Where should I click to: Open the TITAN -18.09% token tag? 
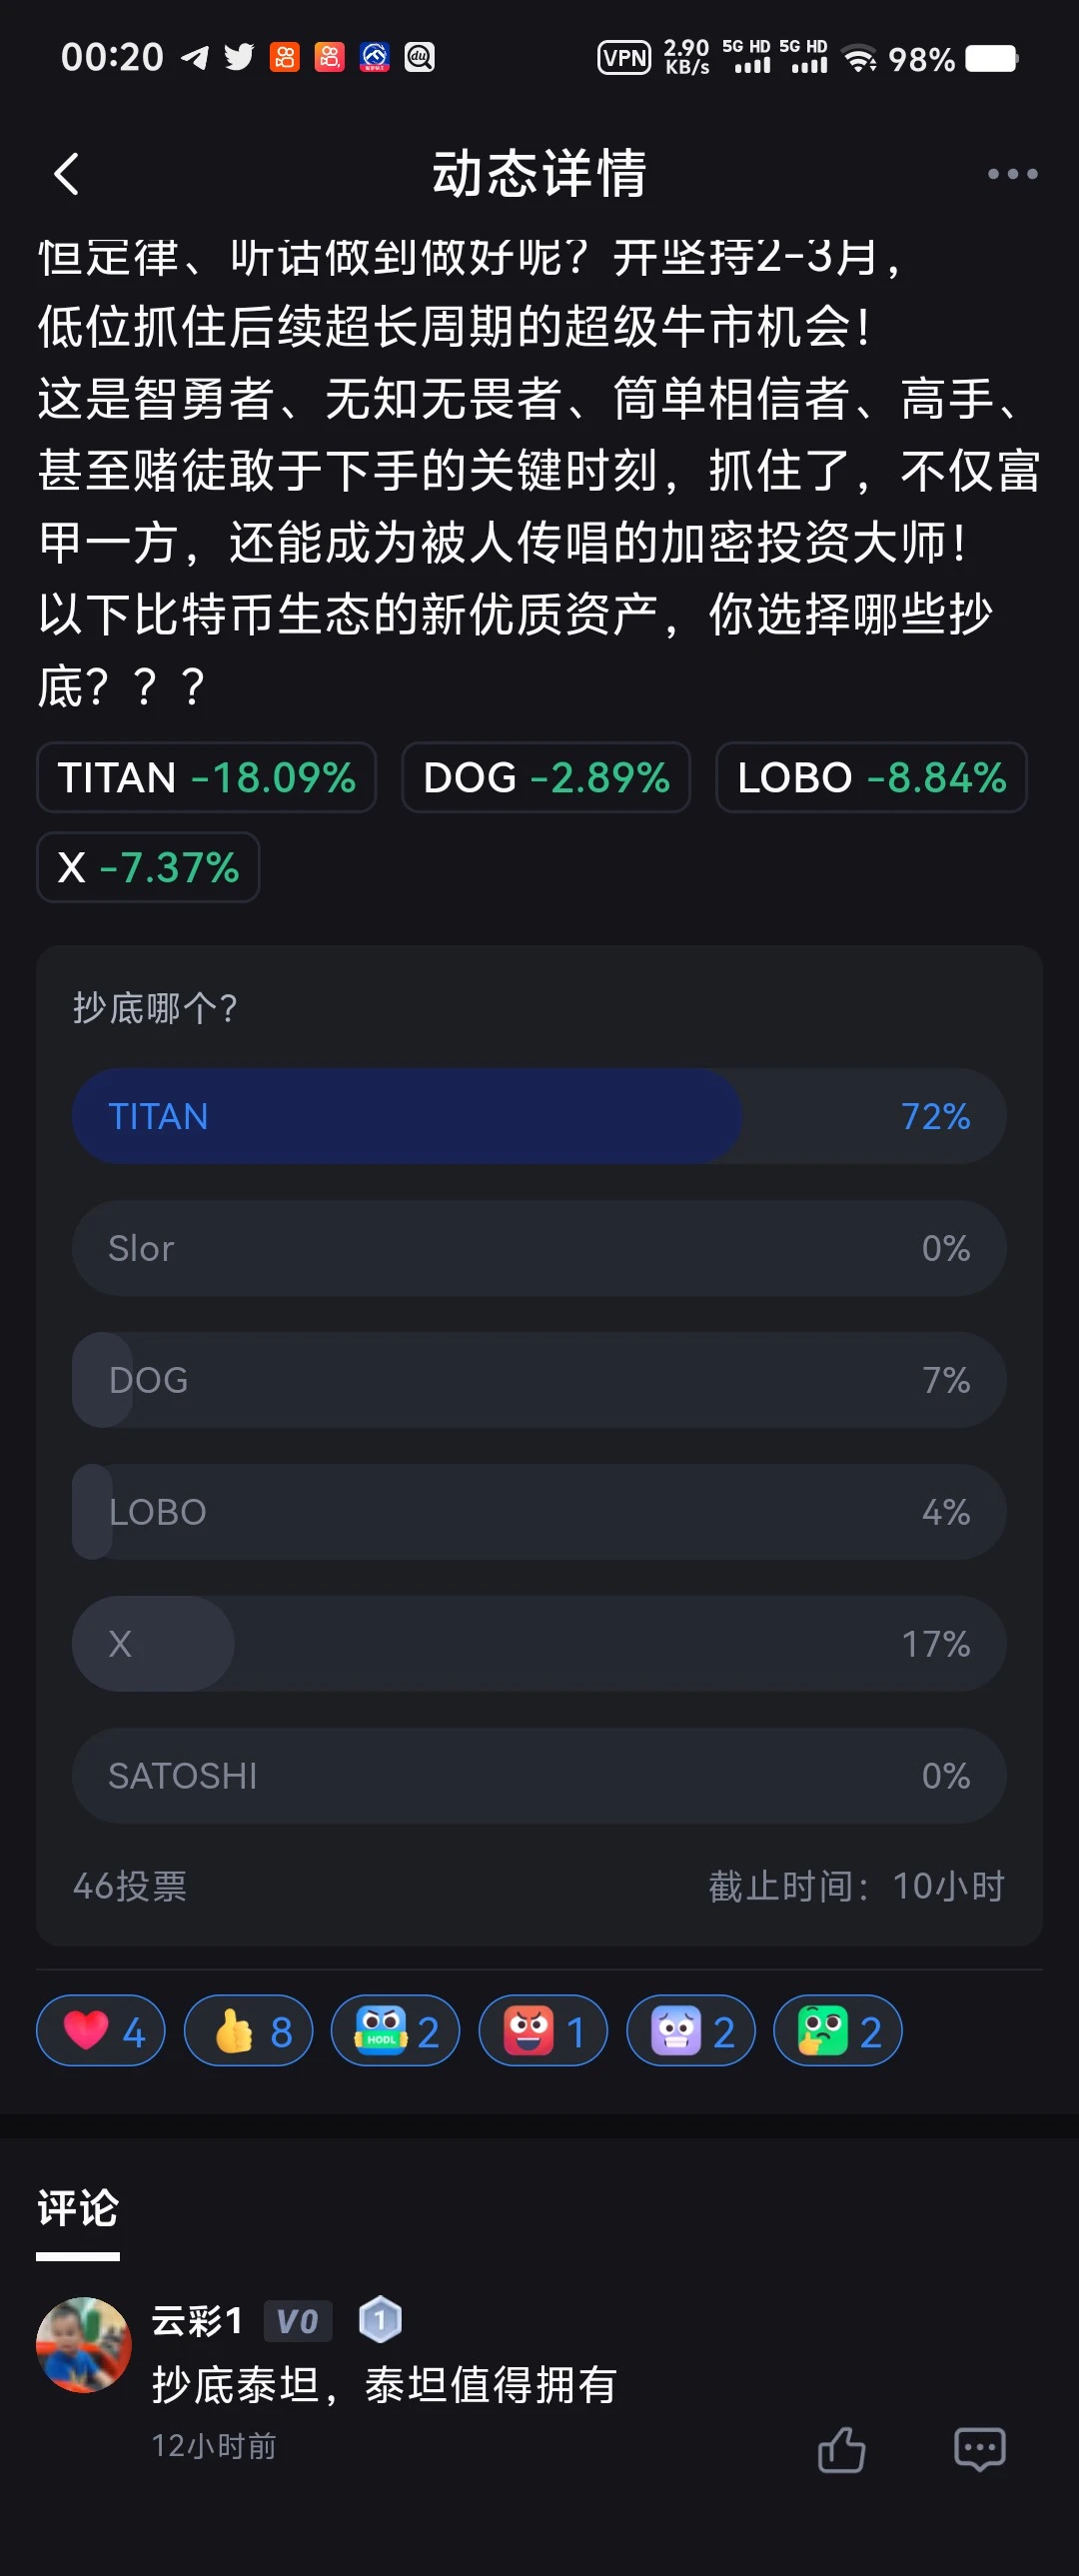click(x=206, y=778)
